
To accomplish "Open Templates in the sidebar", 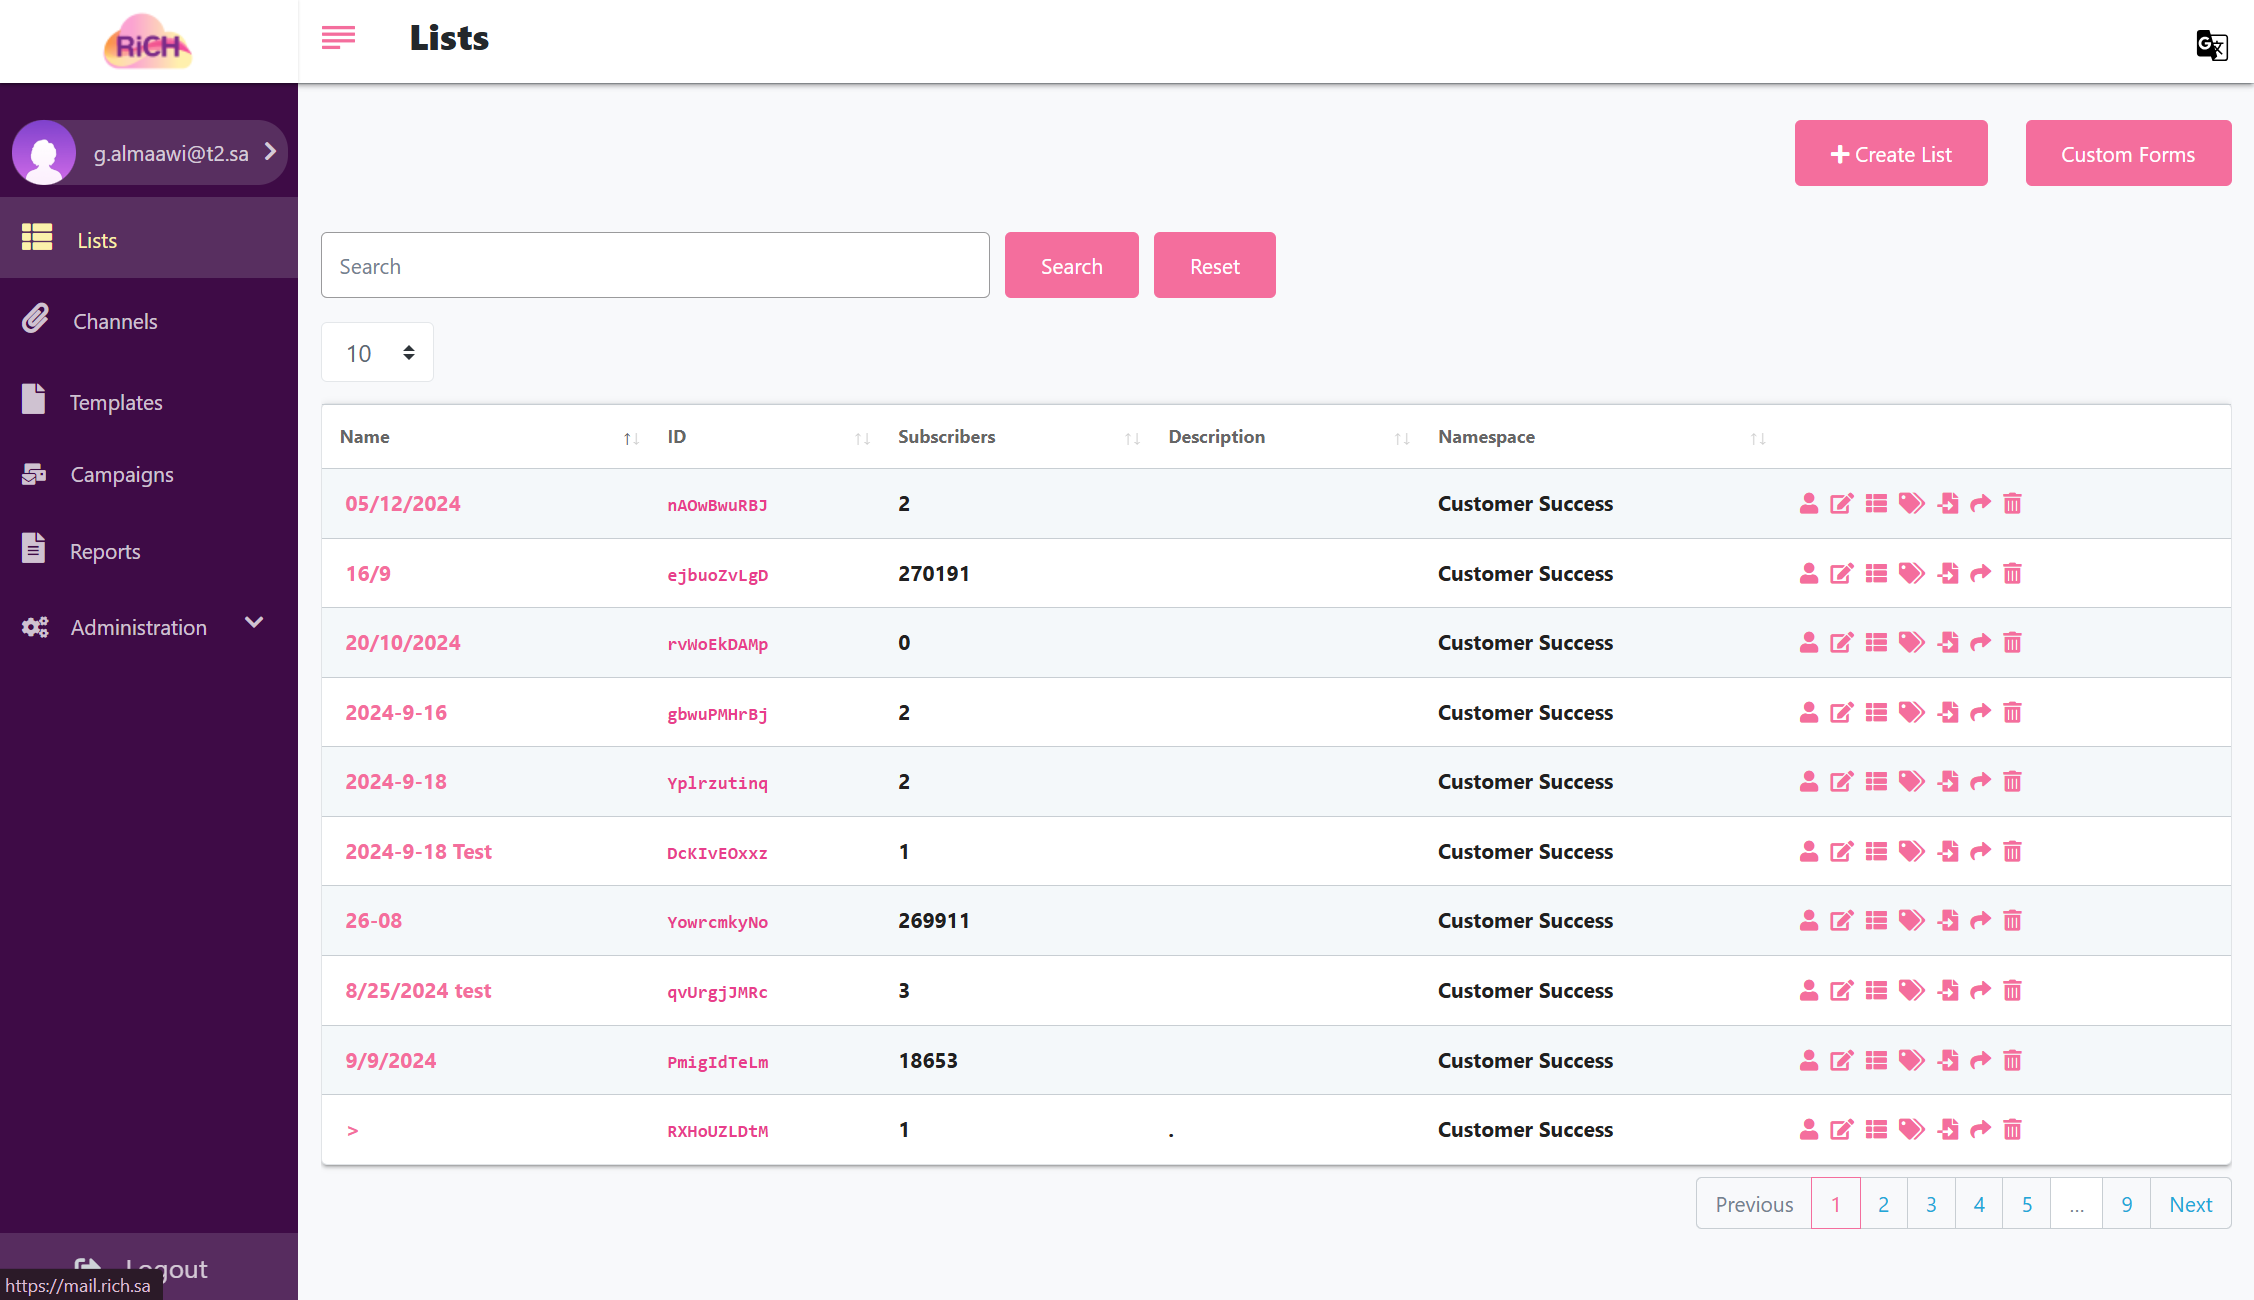I will pos(116,403).
